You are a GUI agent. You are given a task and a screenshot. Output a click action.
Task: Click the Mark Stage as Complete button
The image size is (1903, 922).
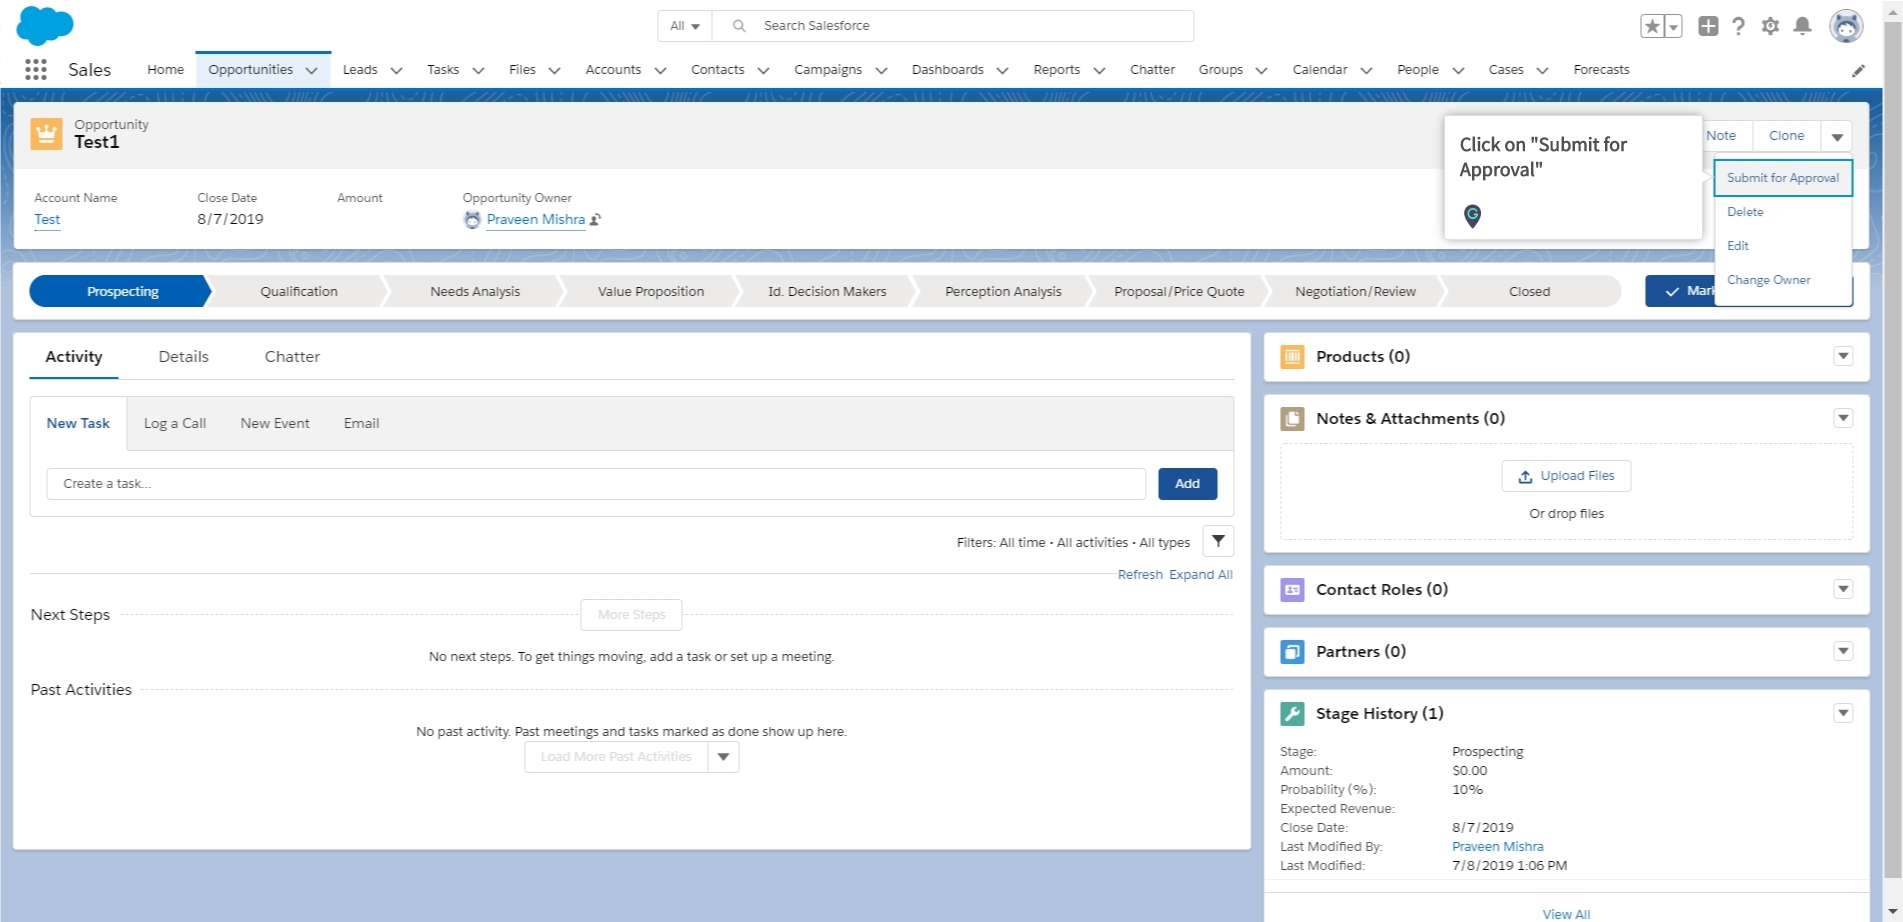coord(1680,292)
